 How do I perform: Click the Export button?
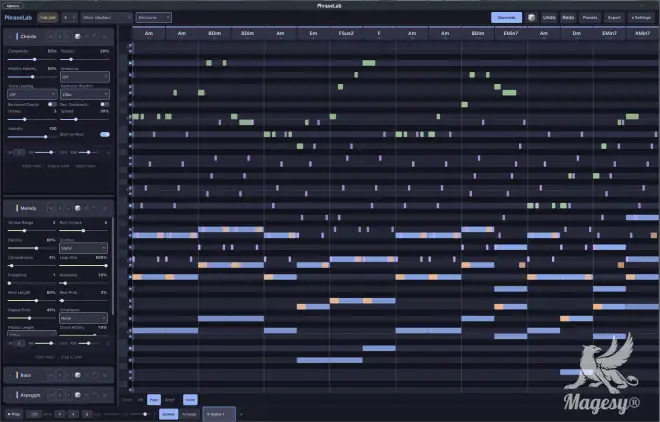point(614,17)
